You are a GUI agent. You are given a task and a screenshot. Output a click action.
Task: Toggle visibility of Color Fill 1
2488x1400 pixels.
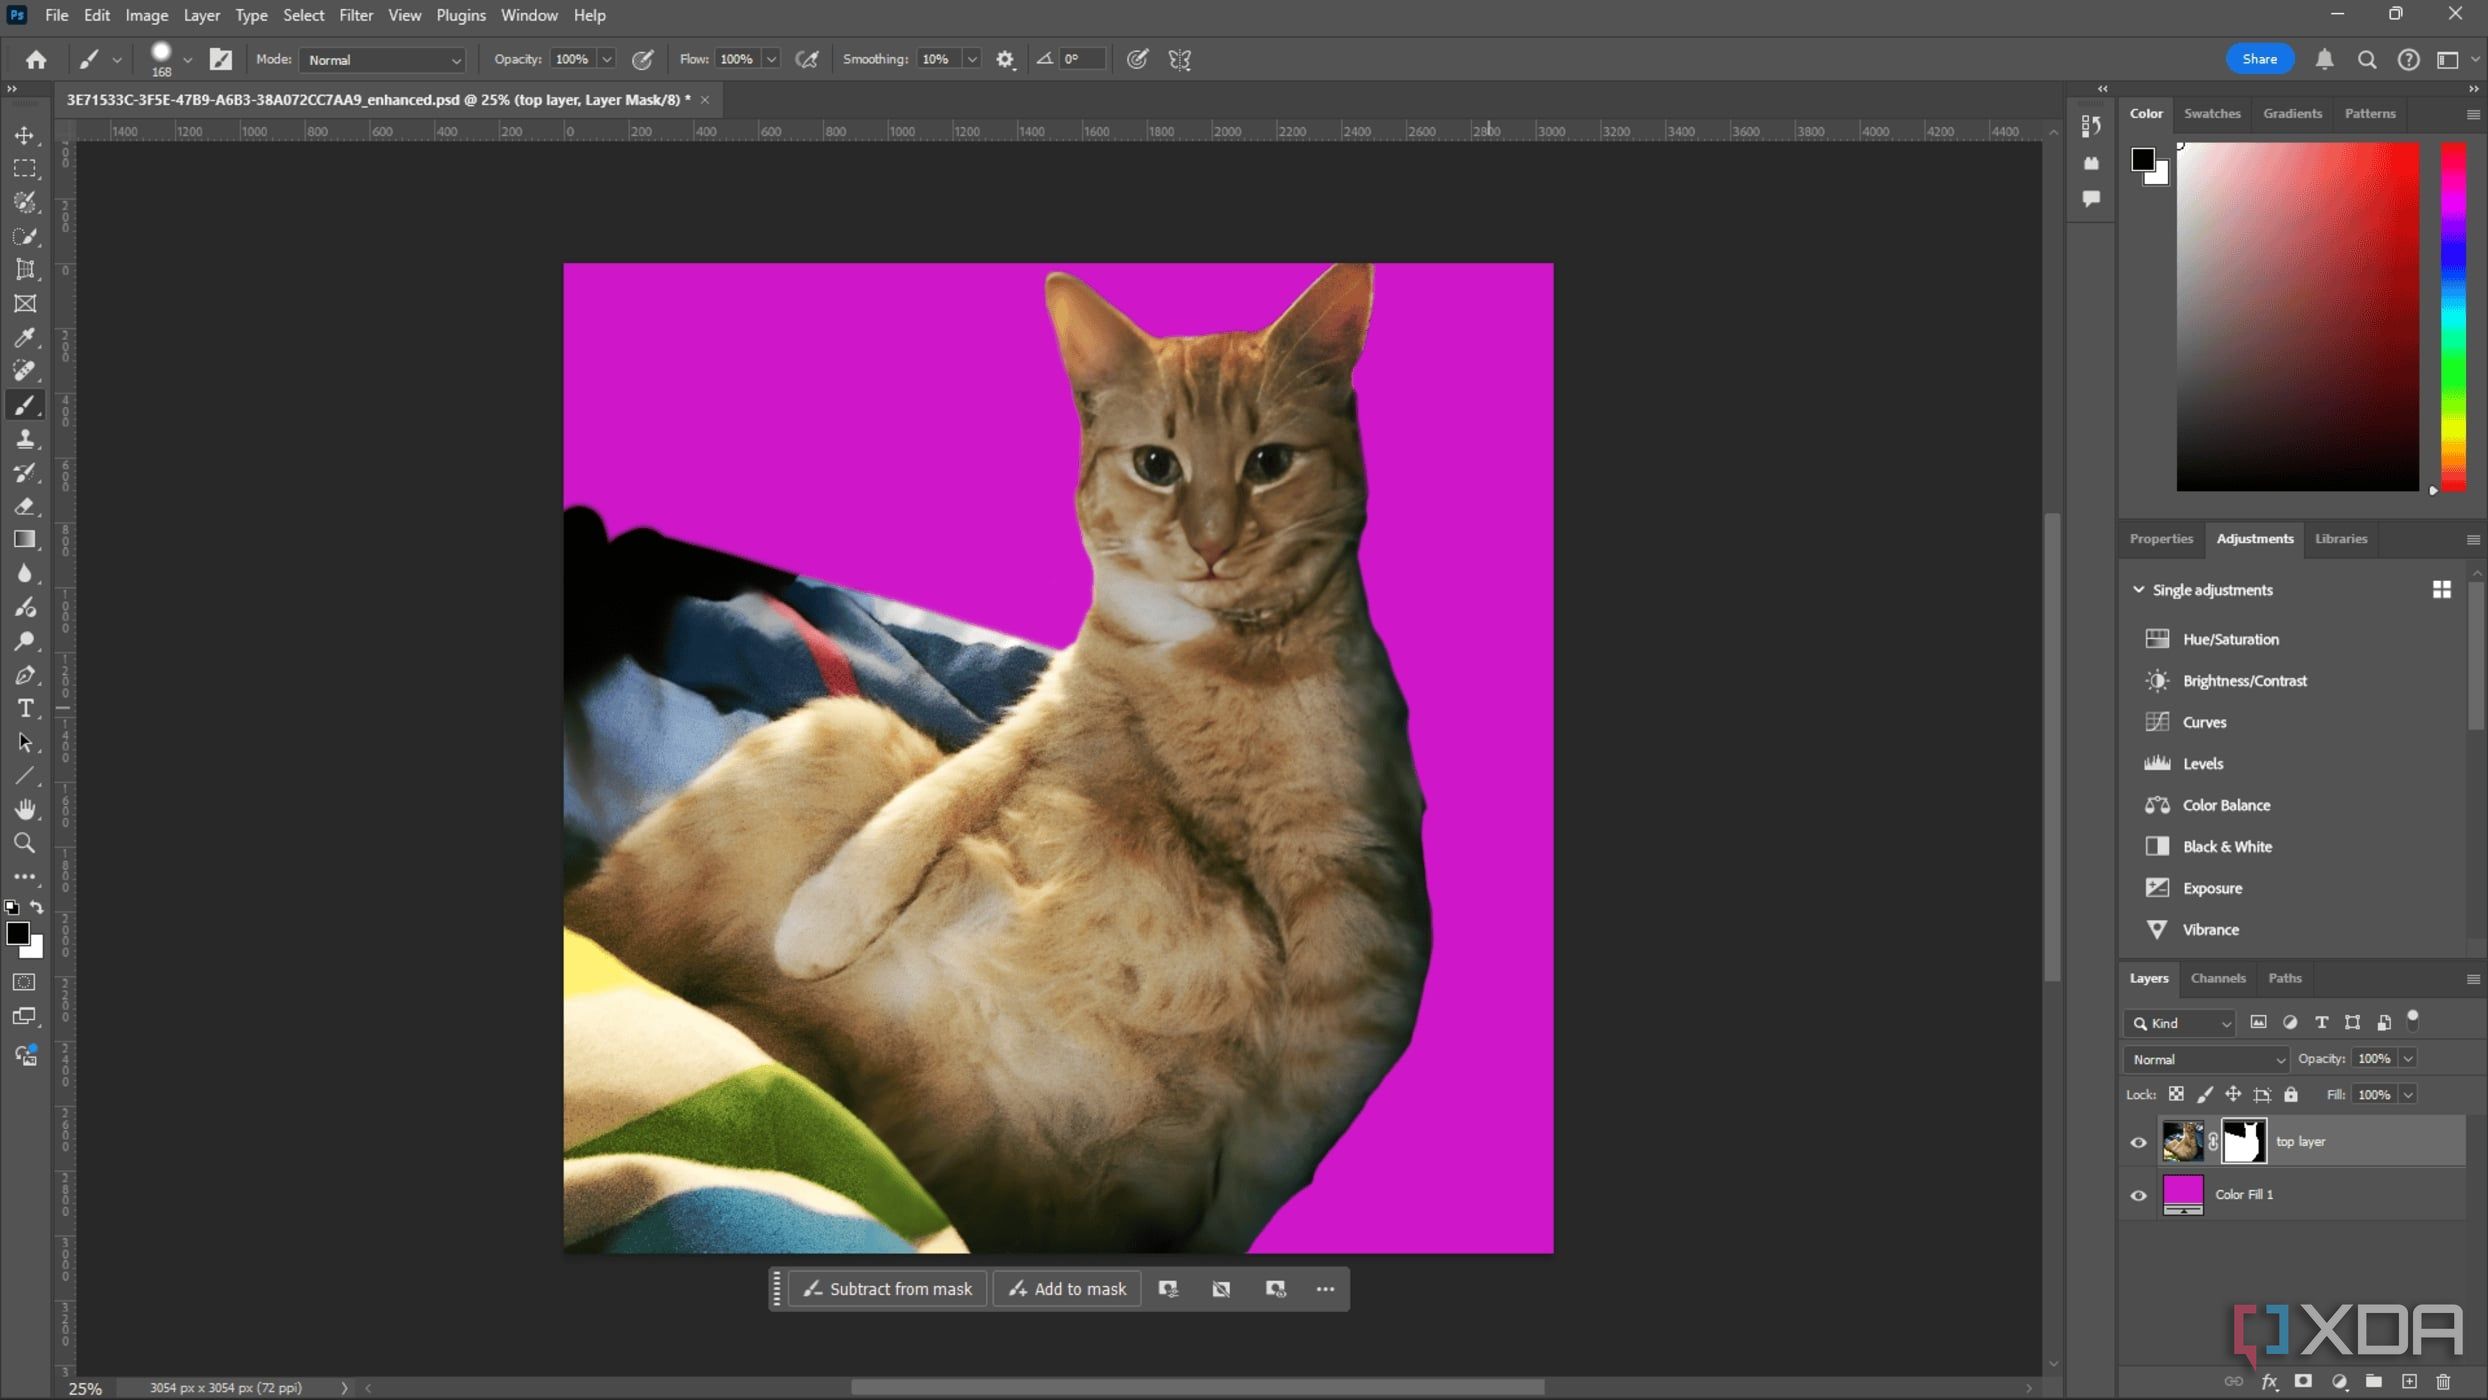tap(2138, 1195)
